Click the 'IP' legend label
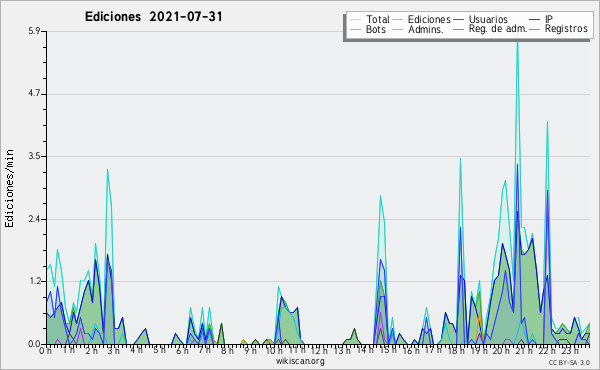 pos(549,19)
